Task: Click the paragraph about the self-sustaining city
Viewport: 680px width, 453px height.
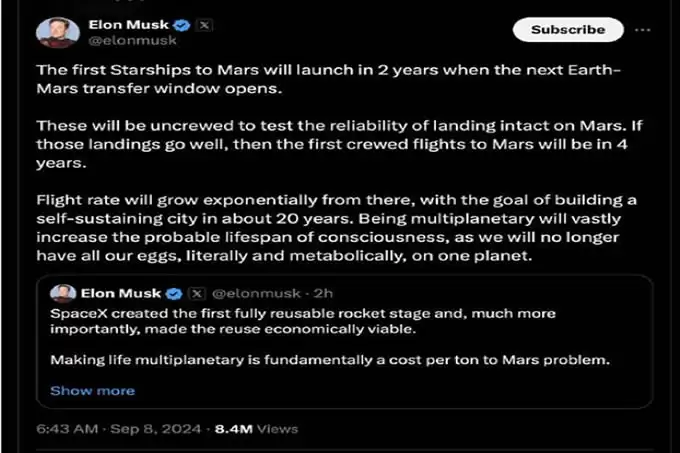Action: click(x=337, y=228)
